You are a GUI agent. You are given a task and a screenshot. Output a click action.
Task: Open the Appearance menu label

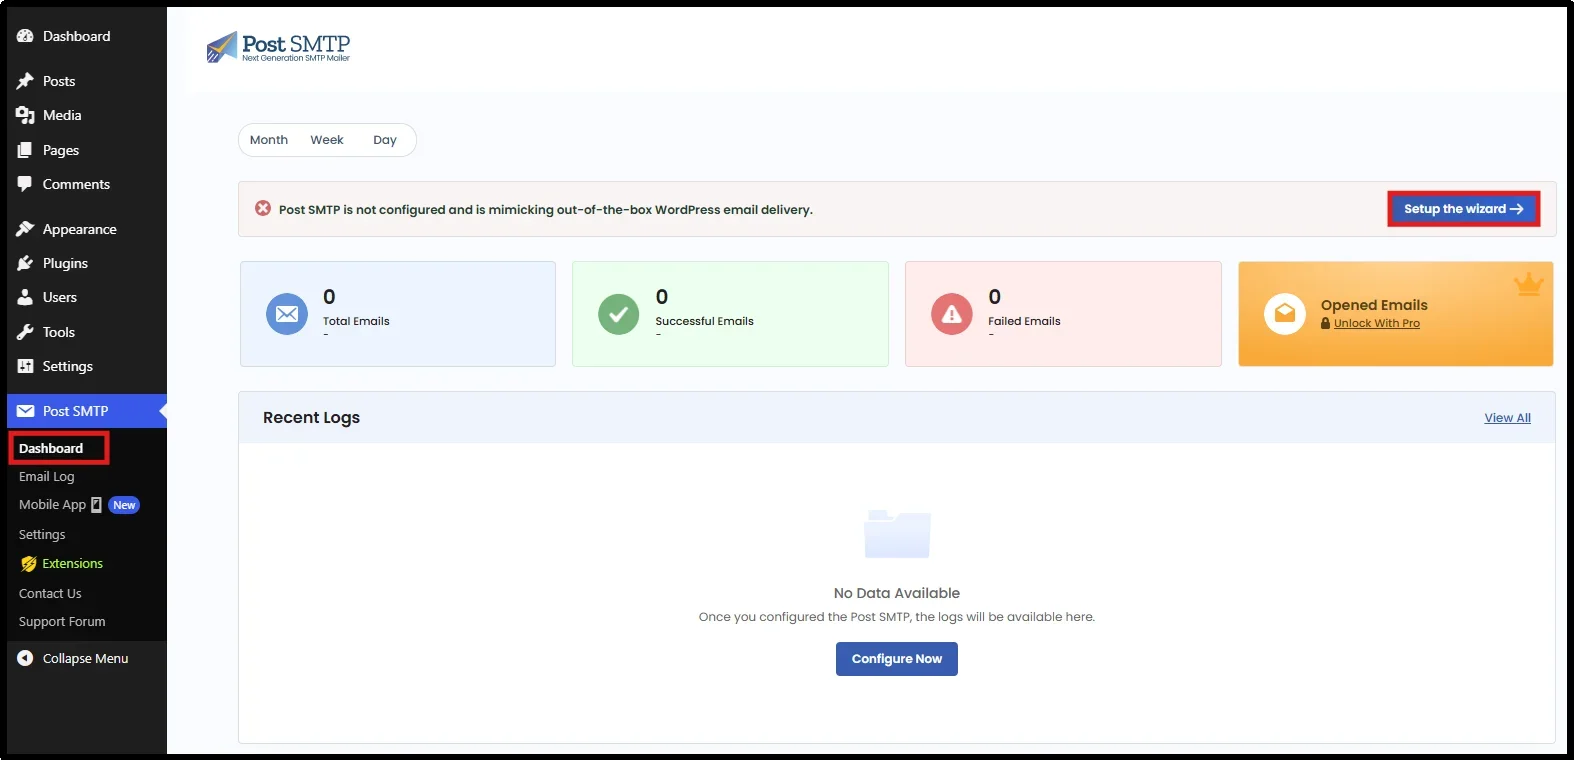(x=80, y=229)
